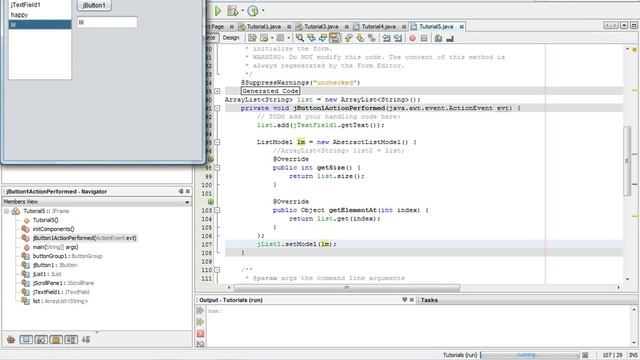The width and height of the screenshot is (640, 360).
Task: Toggle Show Static Members filter in Navigator
Action: coord(41,339)
